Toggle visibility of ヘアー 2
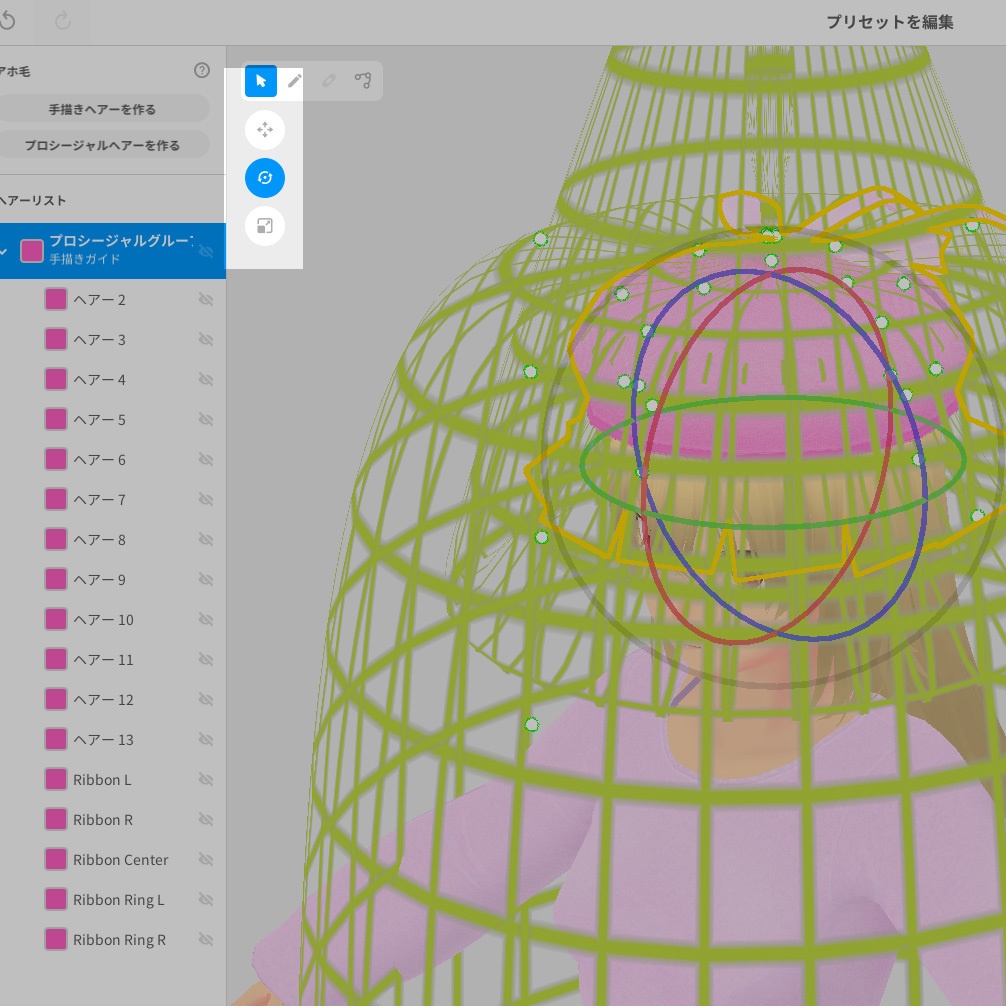Screen dimensions: 1006x1006 [x=205, y=299]
